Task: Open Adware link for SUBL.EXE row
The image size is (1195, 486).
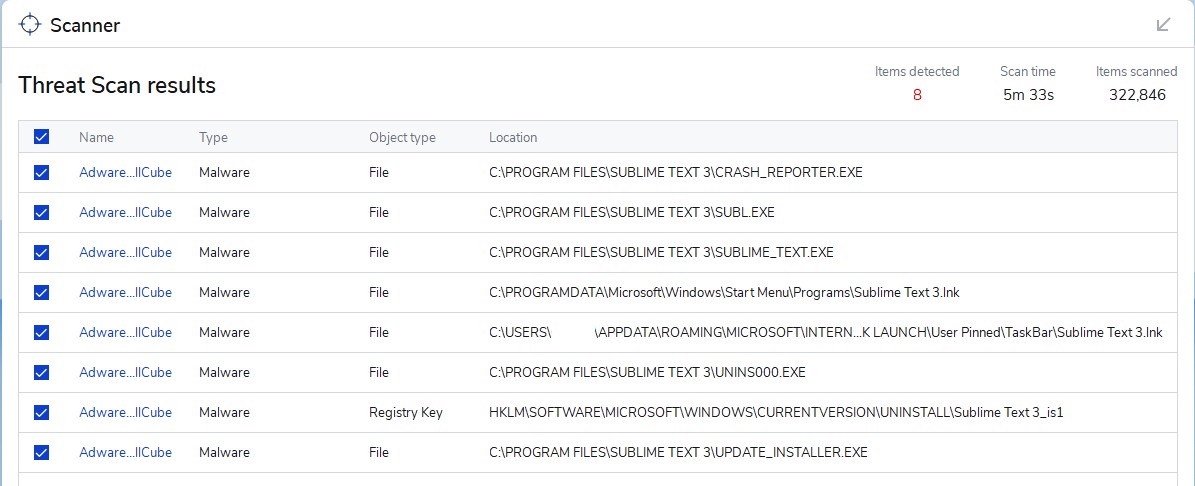Action: coord(126,213)
